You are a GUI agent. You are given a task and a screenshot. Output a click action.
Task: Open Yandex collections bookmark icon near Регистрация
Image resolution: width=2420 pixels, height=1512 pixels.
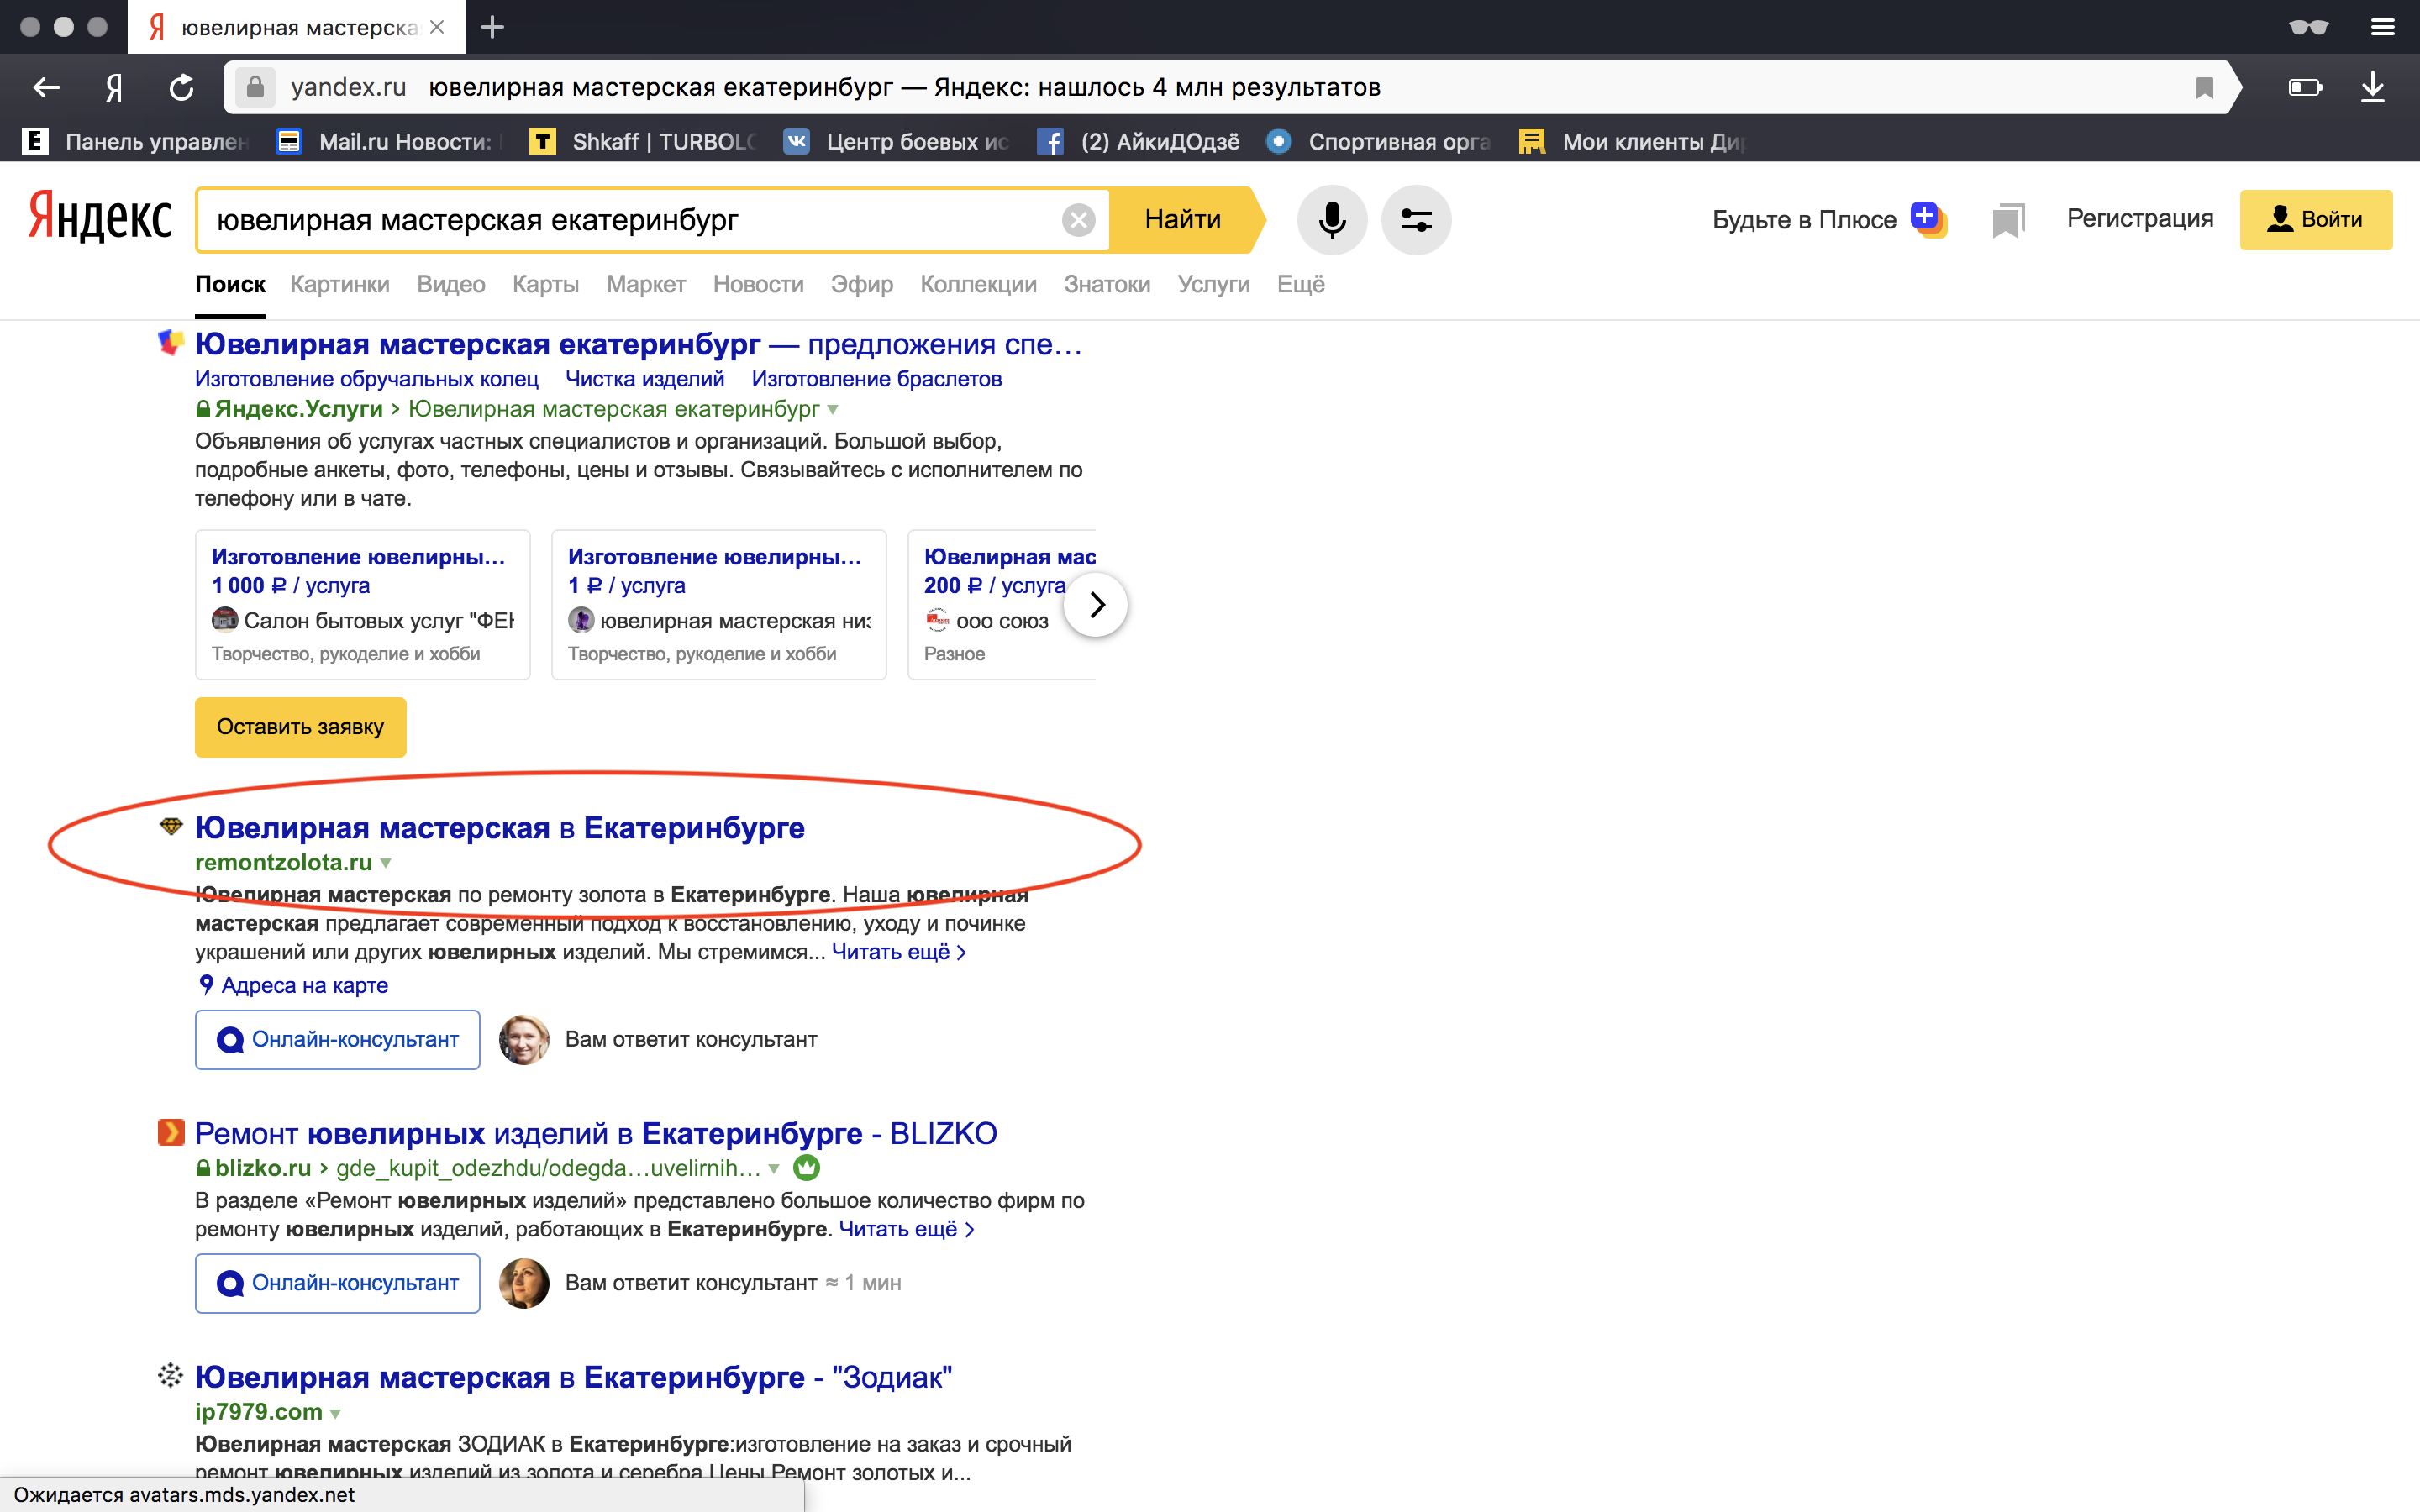click(2007, 220)
